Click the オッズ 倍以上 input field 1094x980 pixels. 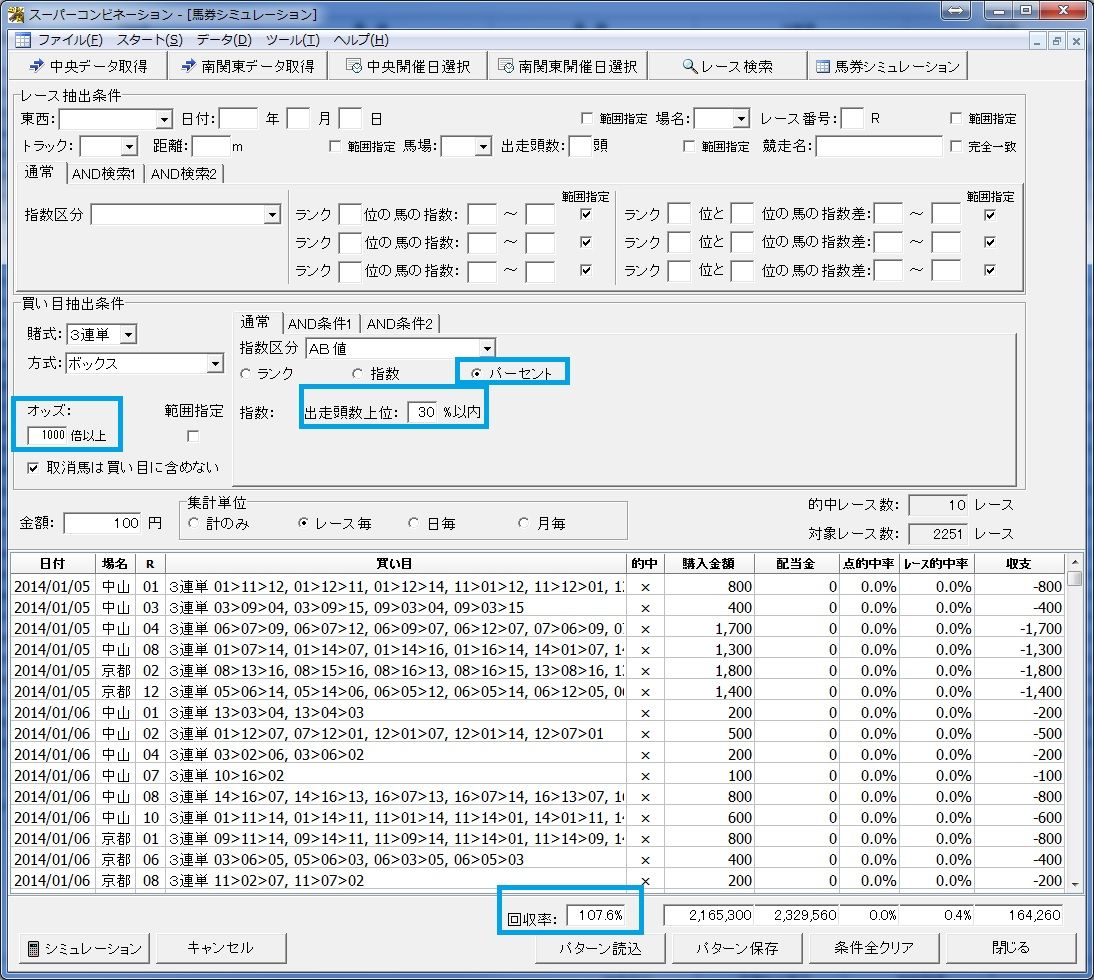click(x=47, y=435)
